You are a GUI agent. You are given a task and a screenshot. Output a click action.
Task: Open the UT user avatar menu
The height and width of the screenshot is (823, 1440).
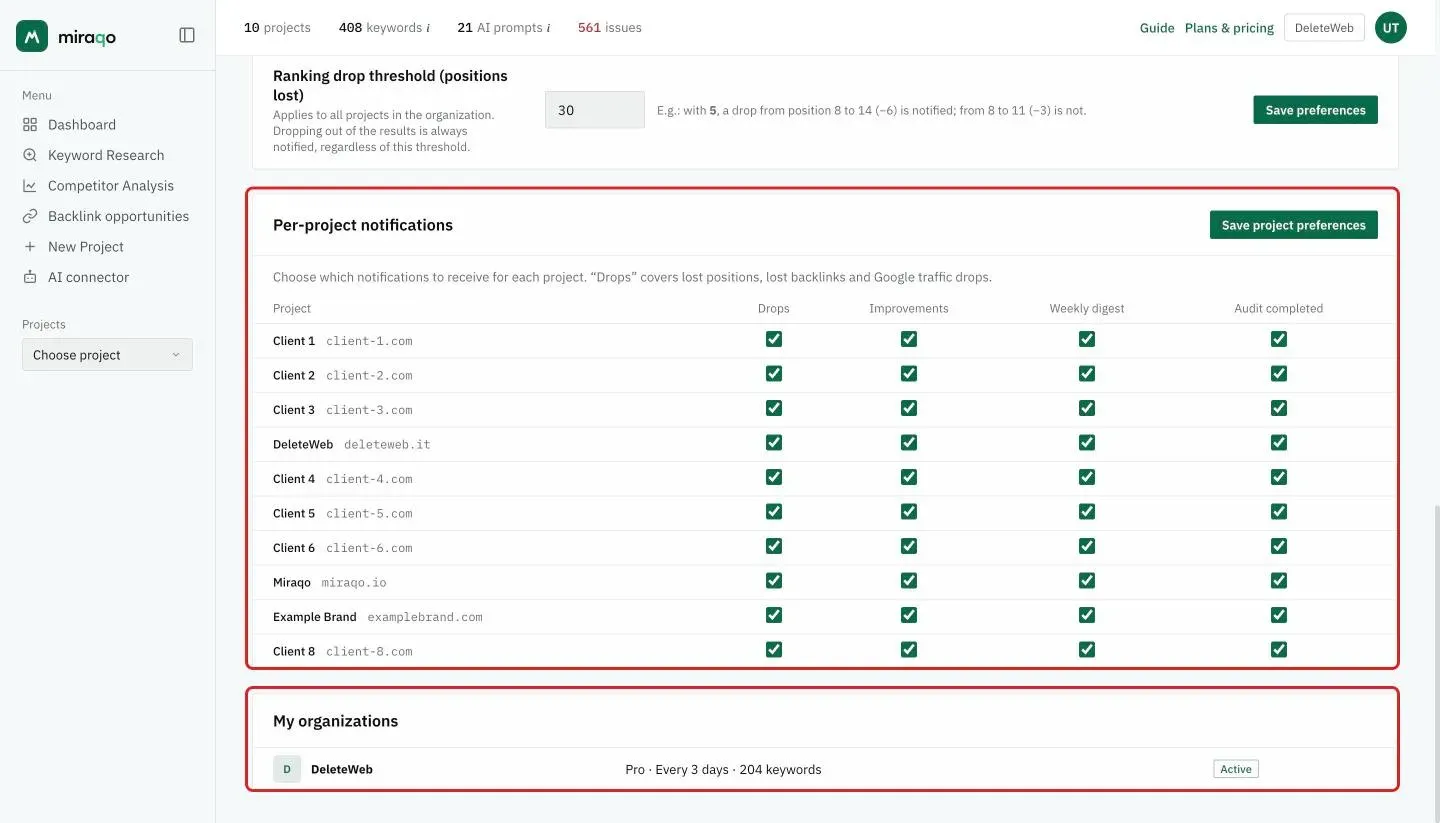1390,28
